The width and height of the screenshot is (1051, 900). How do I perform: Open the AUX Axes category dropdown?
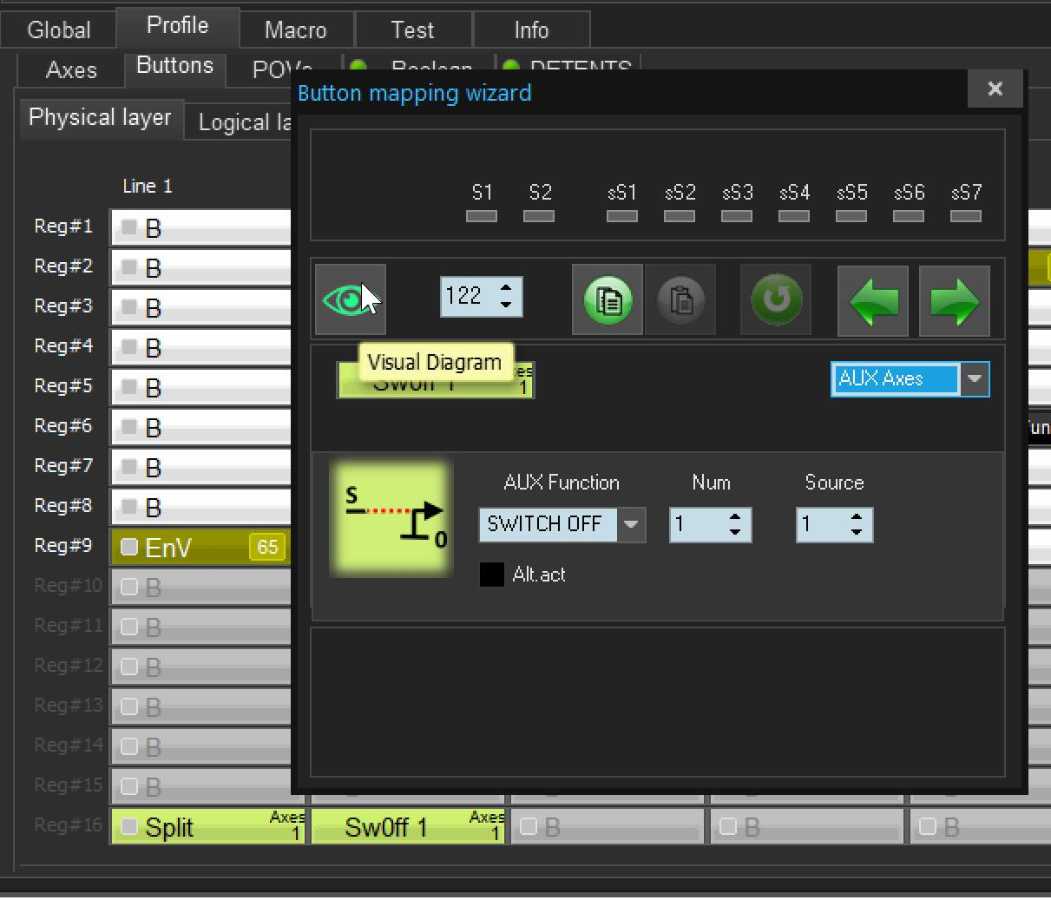point(975,380)
